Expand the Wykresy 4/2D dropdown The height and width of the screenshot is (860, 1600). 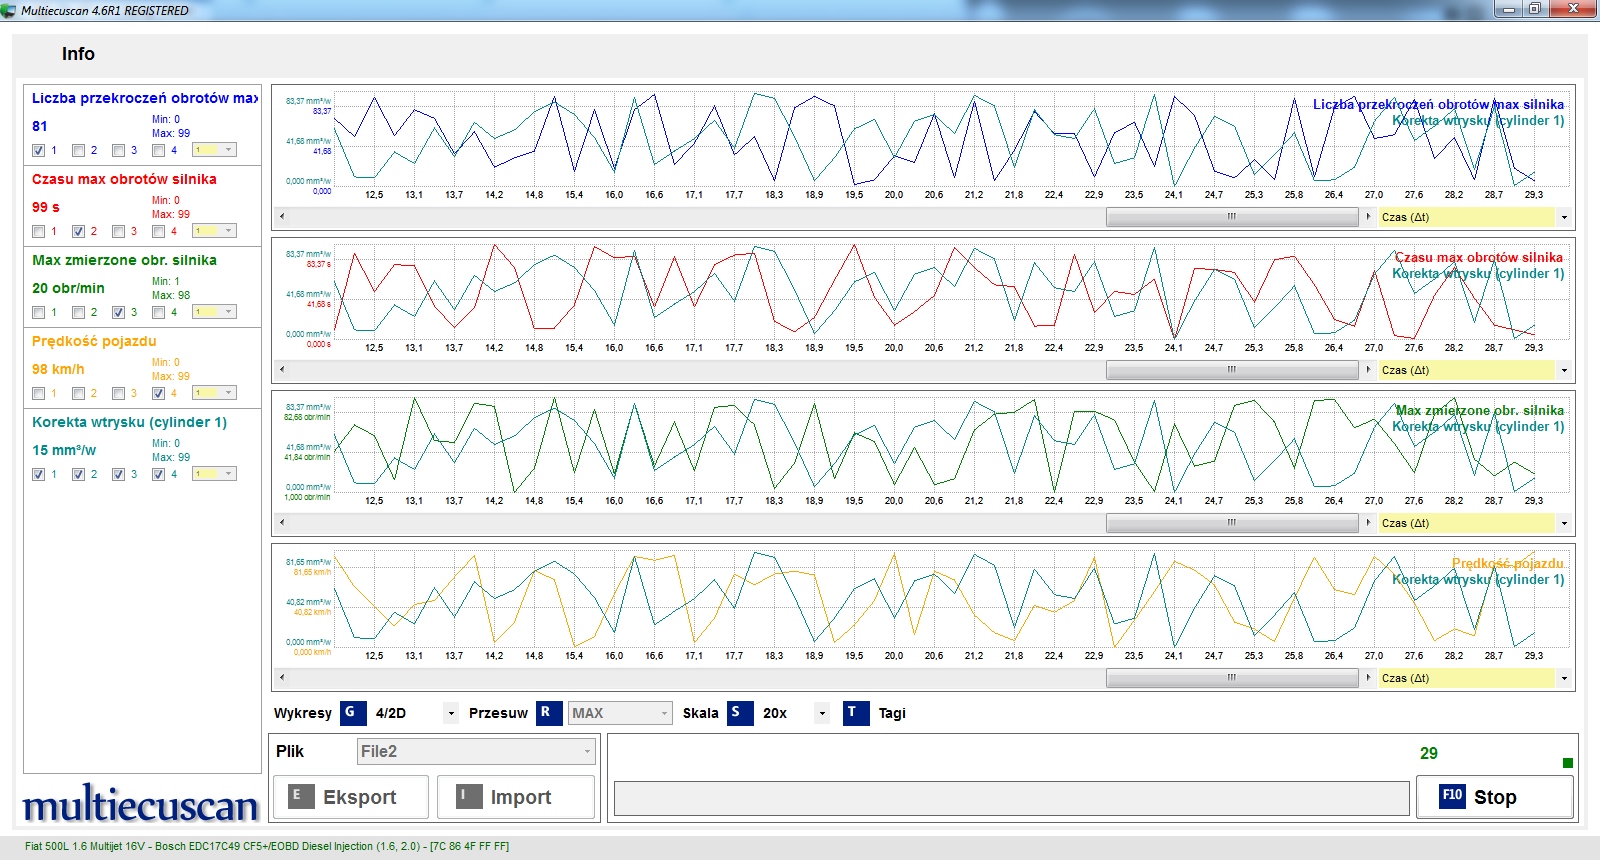[x=451, y=714]
